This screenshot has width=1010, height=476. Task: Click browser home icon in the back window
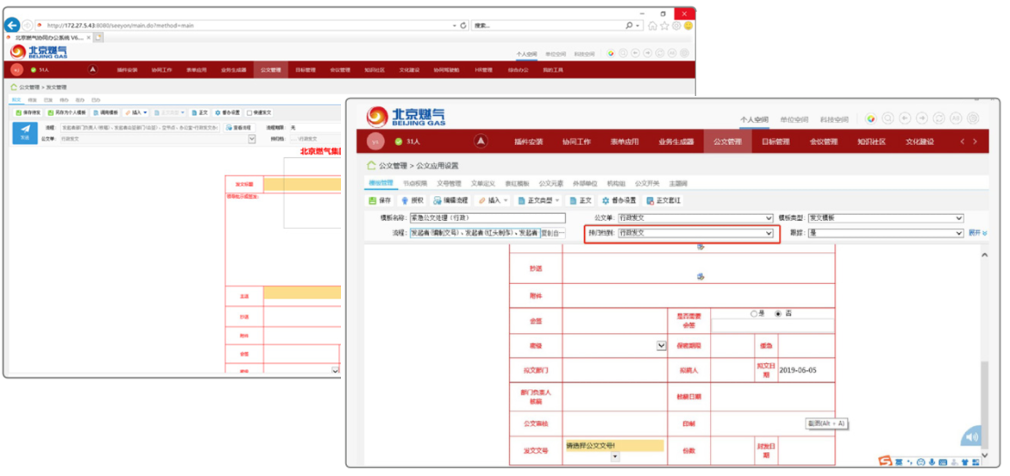click(653, 26)
